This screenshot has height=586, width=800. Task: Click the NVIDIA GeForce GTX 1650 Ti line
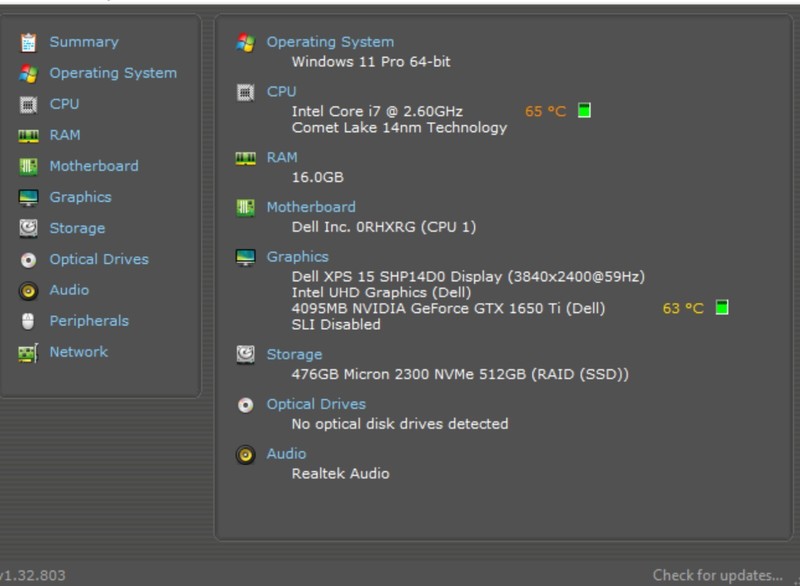tap(448, 309)
